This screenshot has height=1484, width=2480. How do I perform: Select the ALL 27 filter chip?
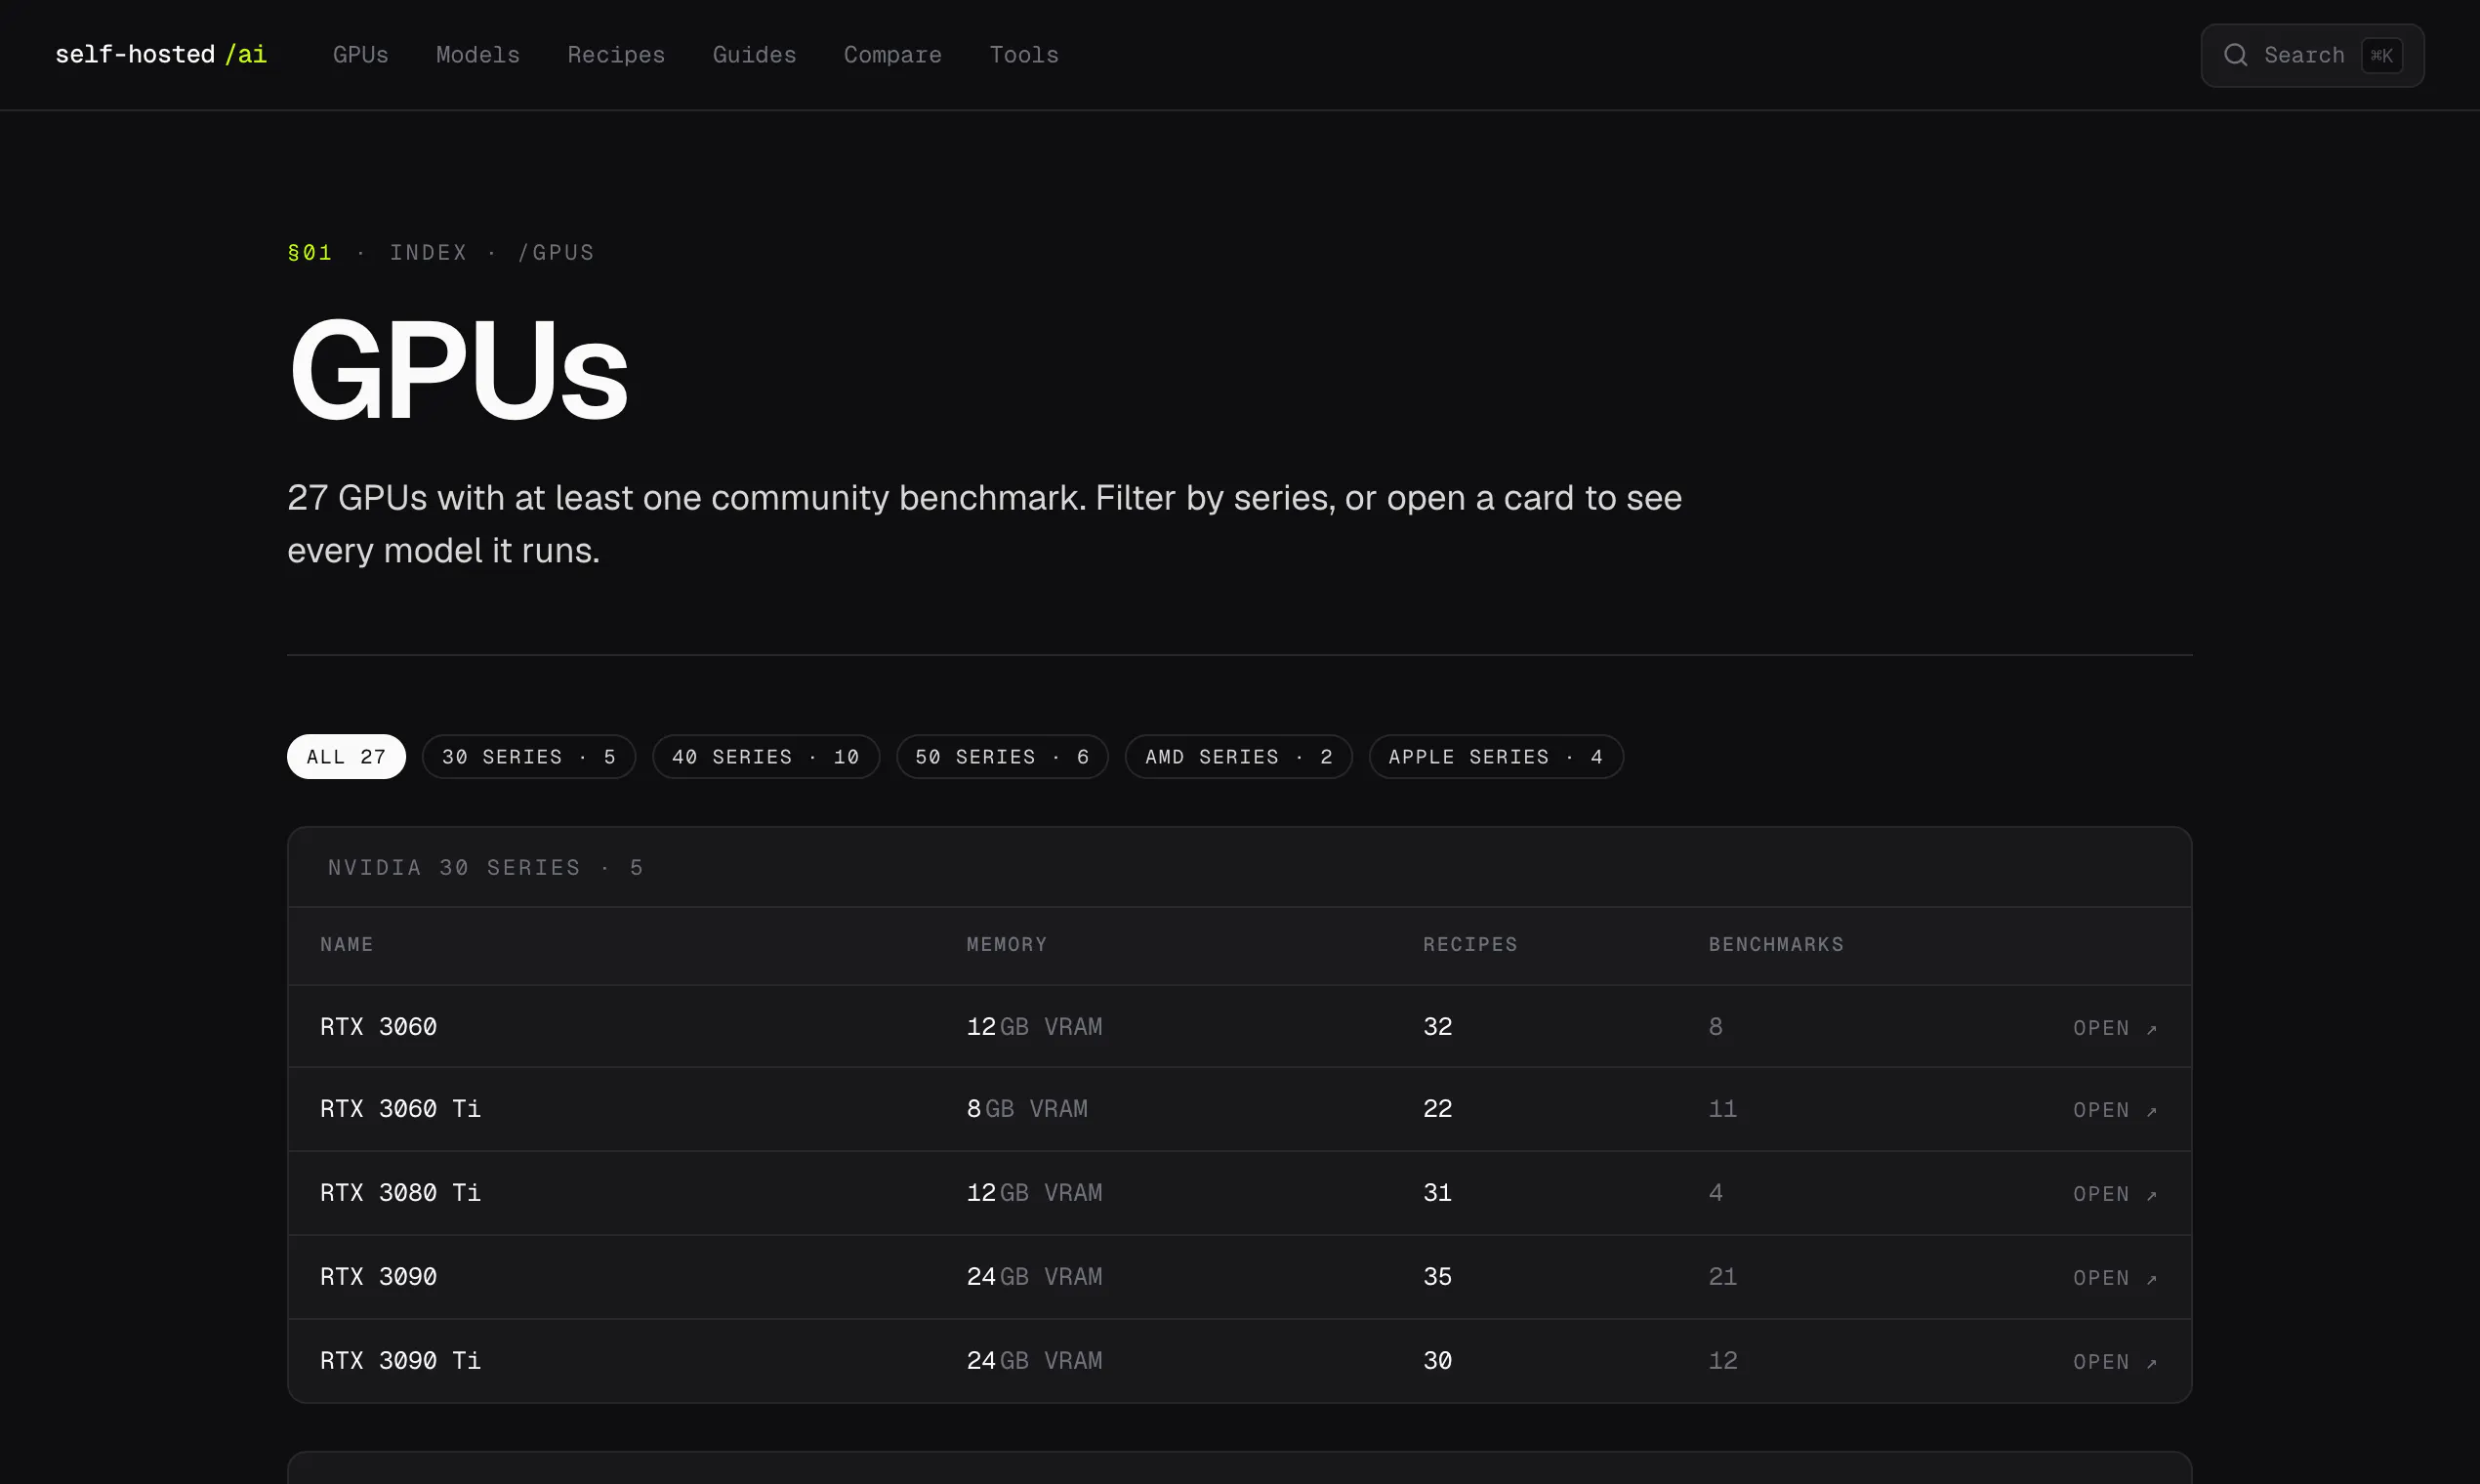click(x=346, y=757)
